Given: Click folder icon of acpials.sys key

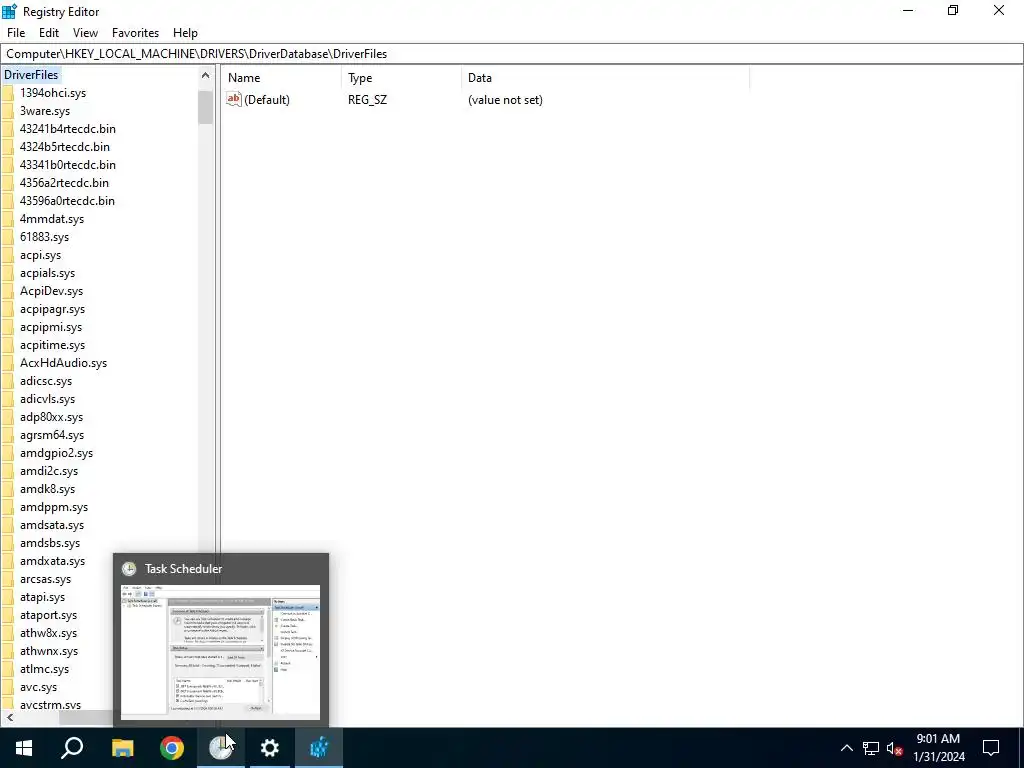Looking at the screenshot, I should coord(8,273).
